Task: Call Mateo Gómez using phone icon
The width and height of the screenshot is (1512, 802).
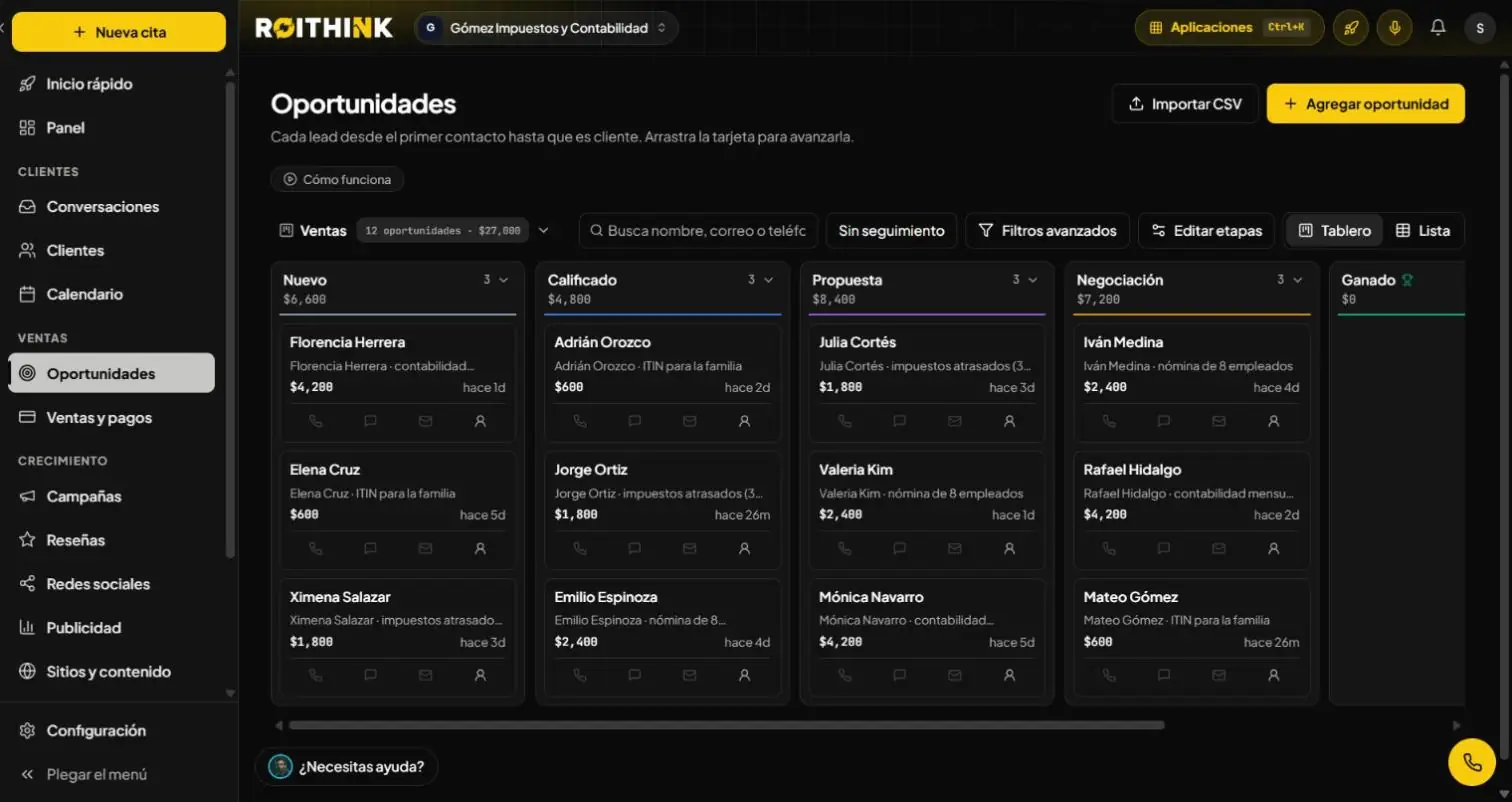Action: [x=1109, y=675]
